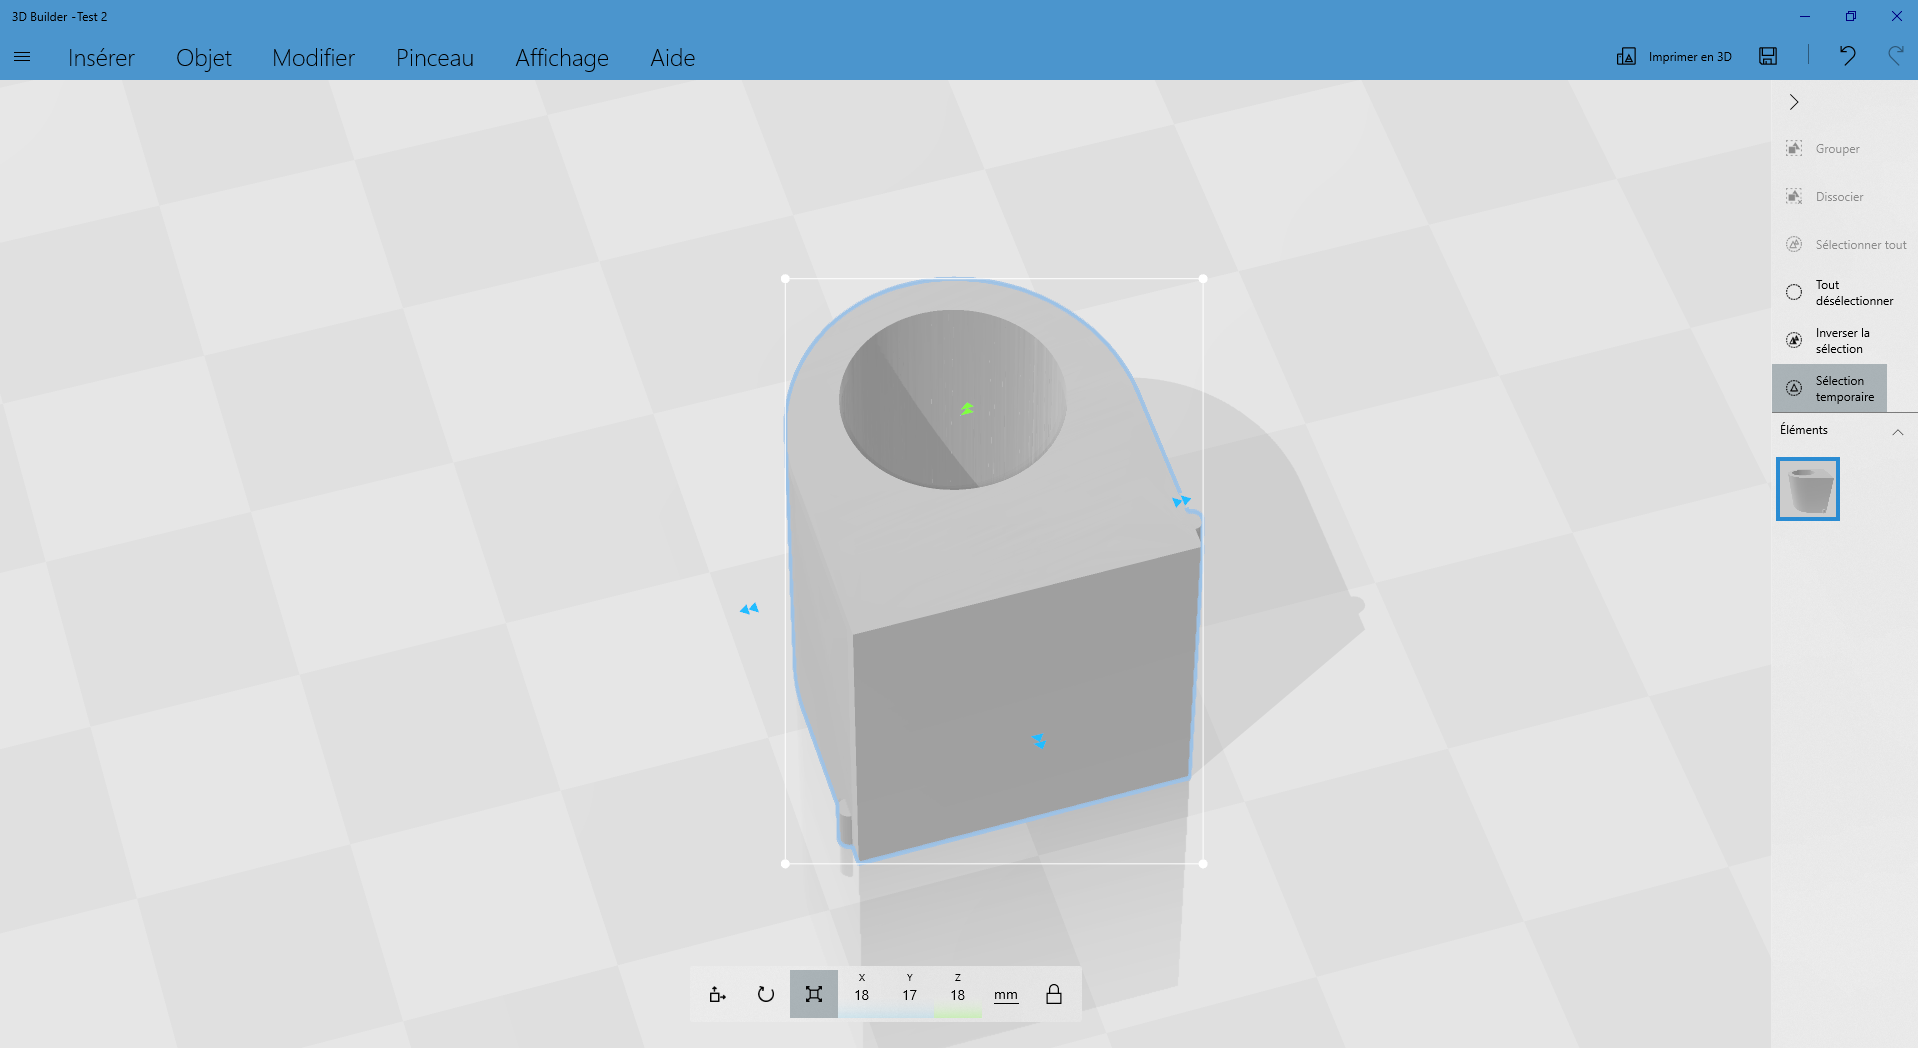Click the save disk icon

coord(1768,56)
